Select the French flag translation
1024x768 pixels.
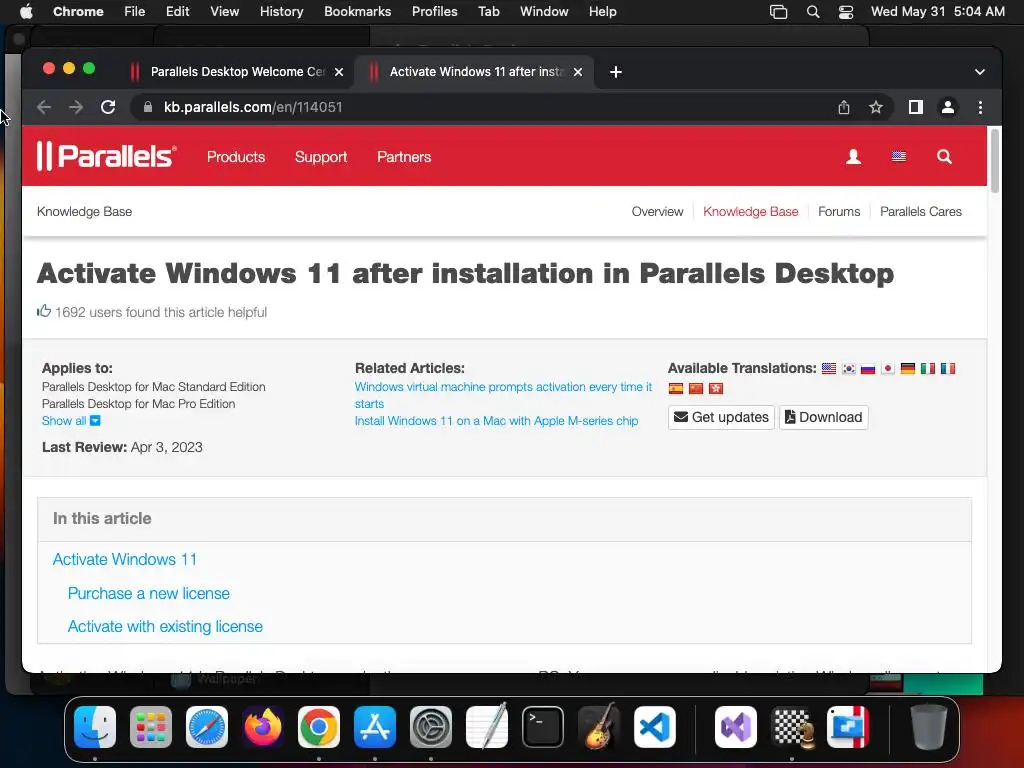tap(948, 368)
